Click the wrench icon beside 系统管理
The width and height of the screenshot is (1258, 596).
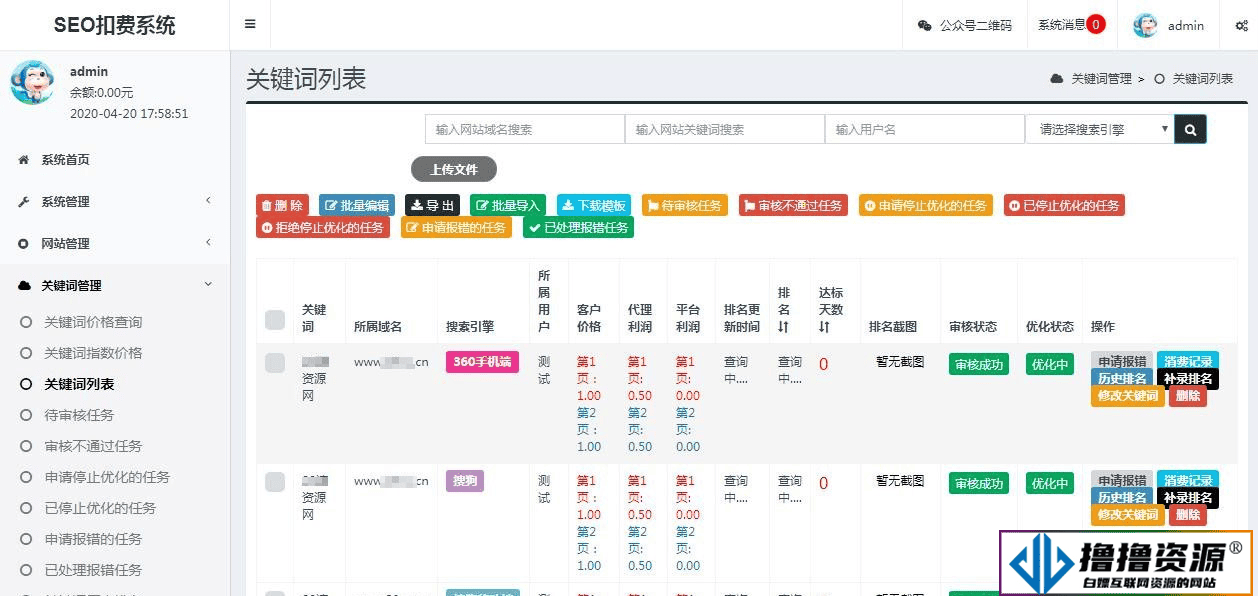click(24, 202)
